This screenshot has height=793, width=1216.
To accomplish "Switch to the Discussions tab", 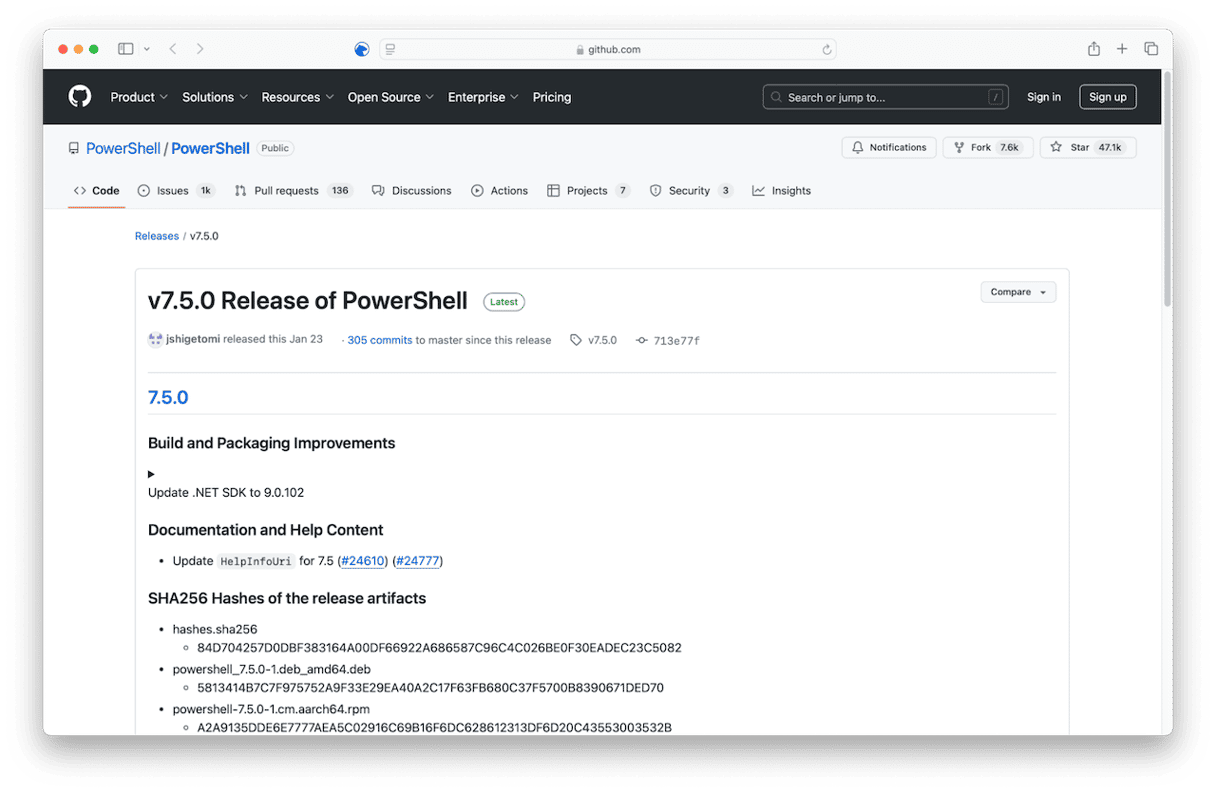I will [x=411, y=190].
